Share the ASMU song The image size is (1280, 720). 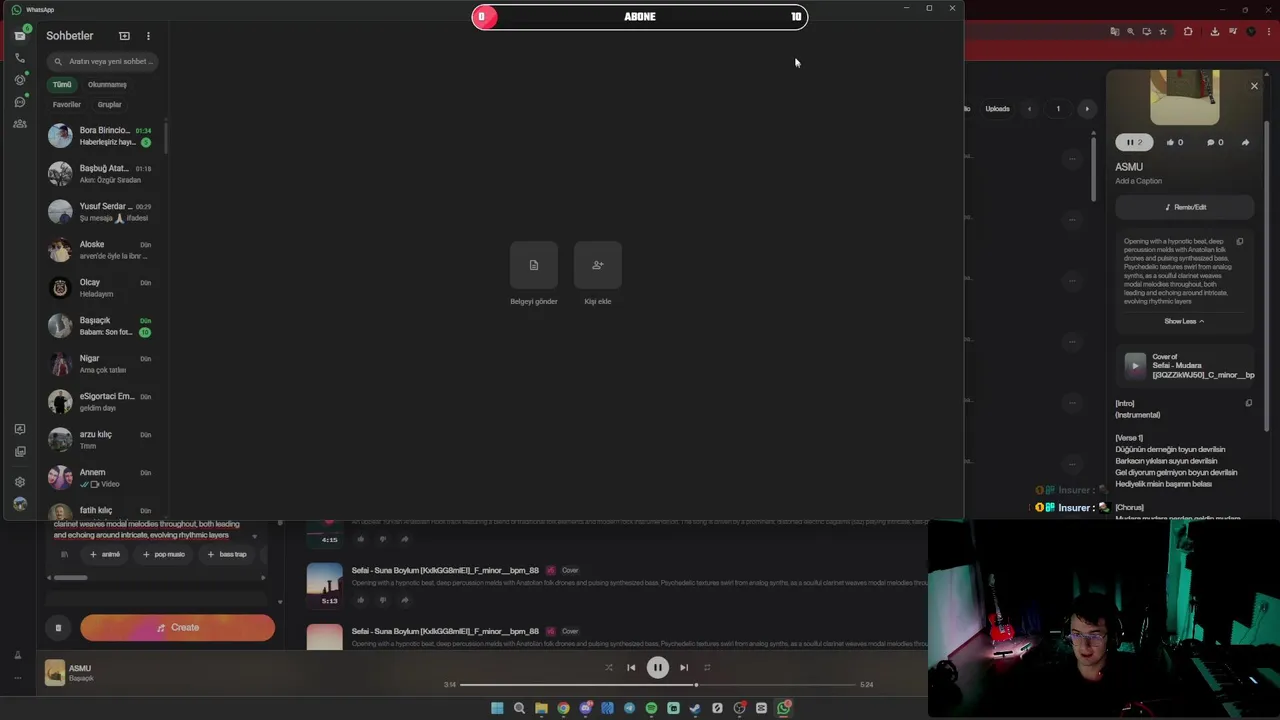click(1245, 142)
